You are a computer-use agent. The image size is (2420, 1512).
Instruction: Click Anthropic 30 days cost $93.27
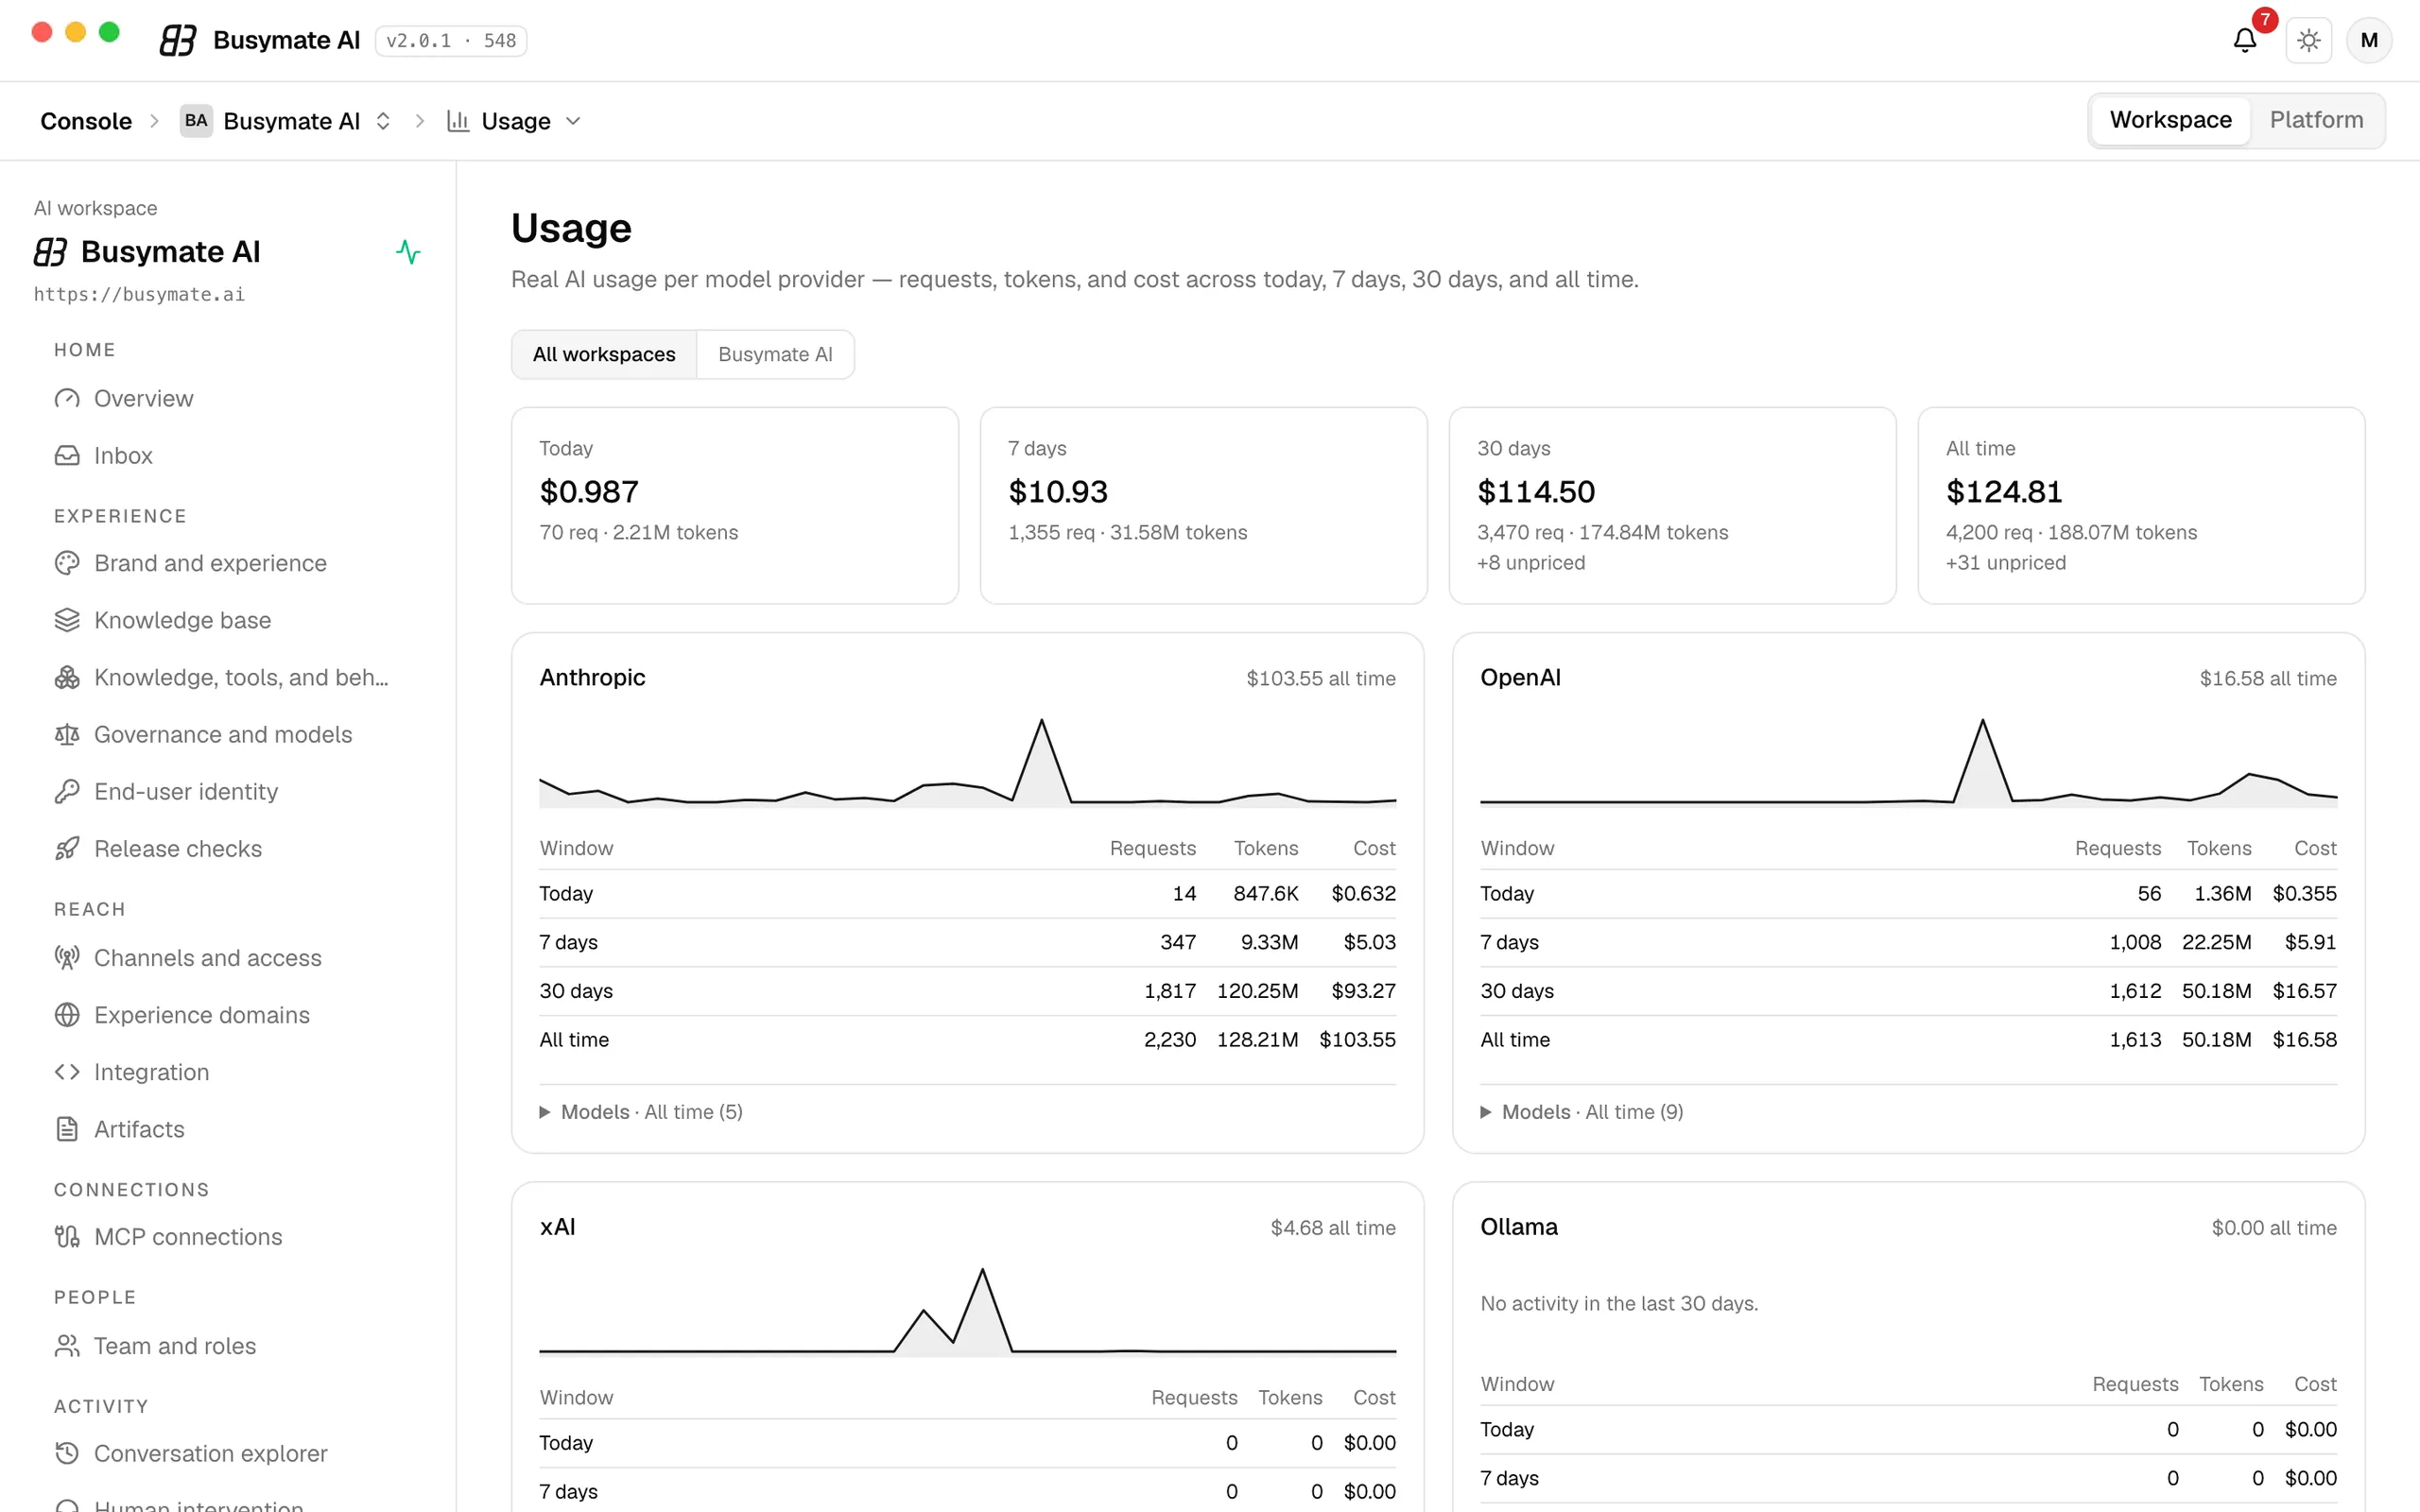[1363, 991]
